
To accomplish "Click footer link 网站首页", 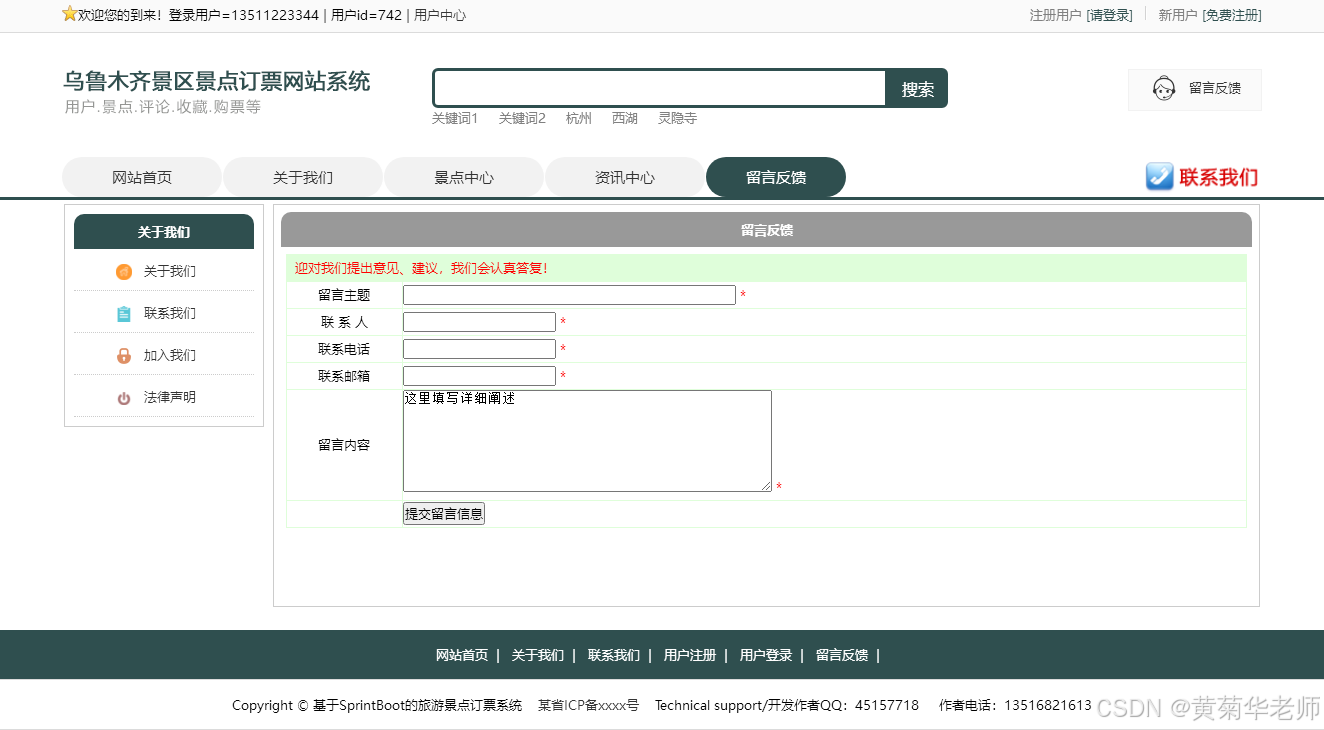I will [x=462, y=656].
